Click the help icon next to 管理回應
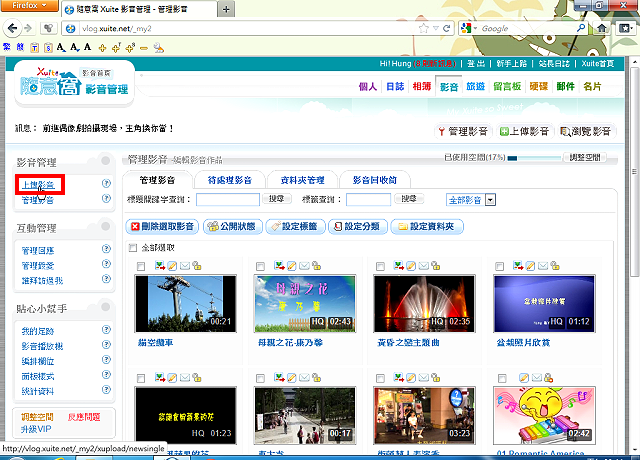Image resolution: width=640 pixels, height=460 pixels. [106, 249]
